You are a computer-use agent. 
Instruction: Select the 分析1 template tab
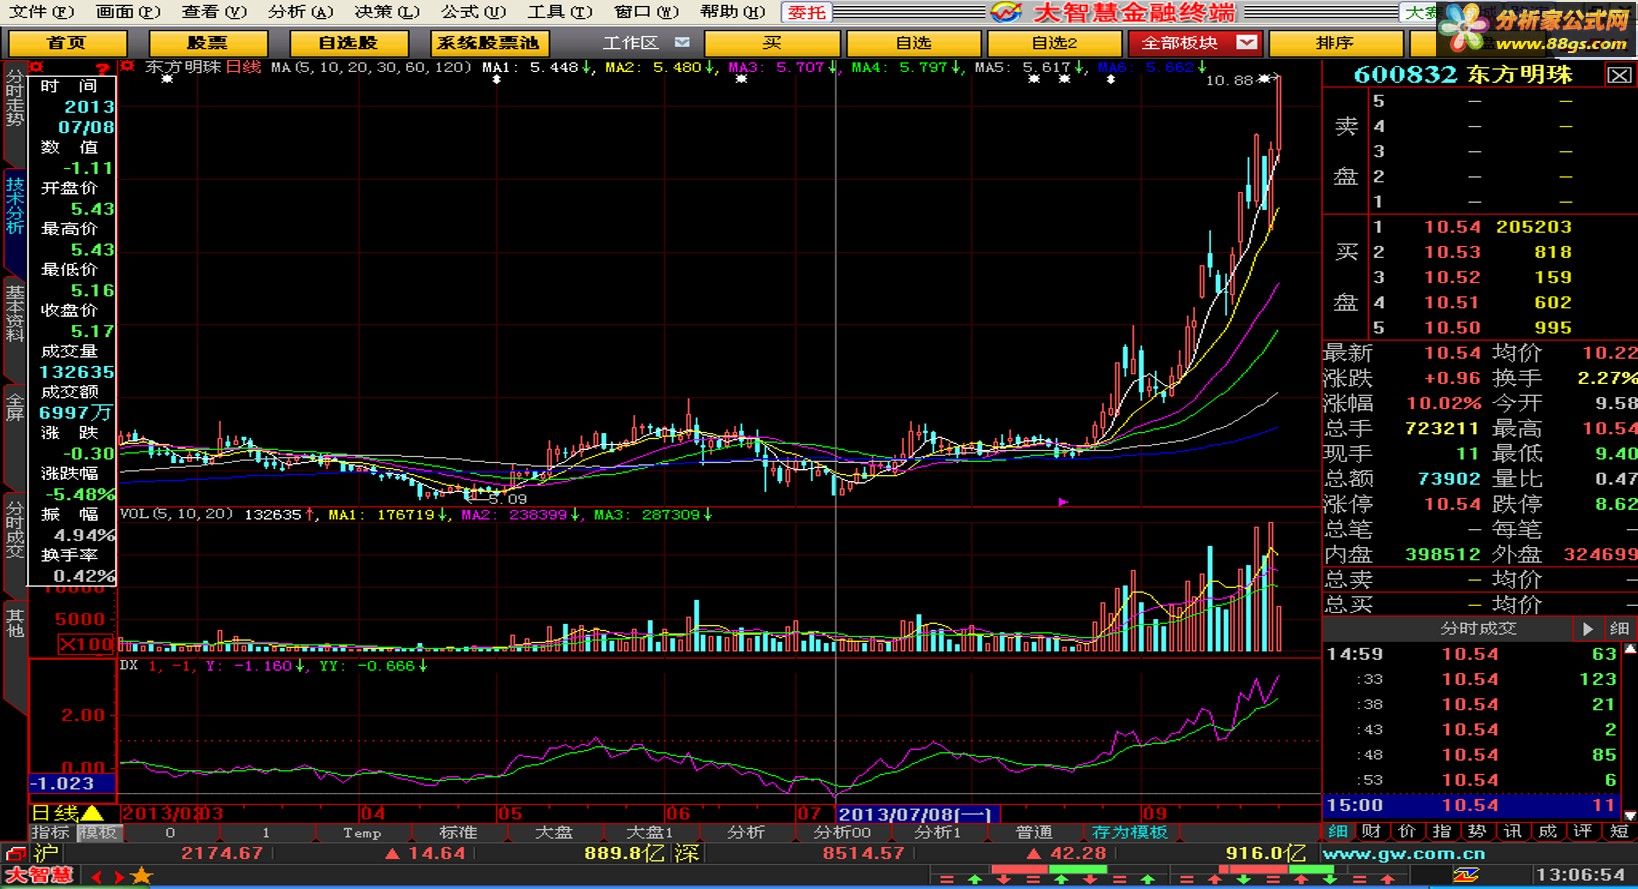(938, 832)
